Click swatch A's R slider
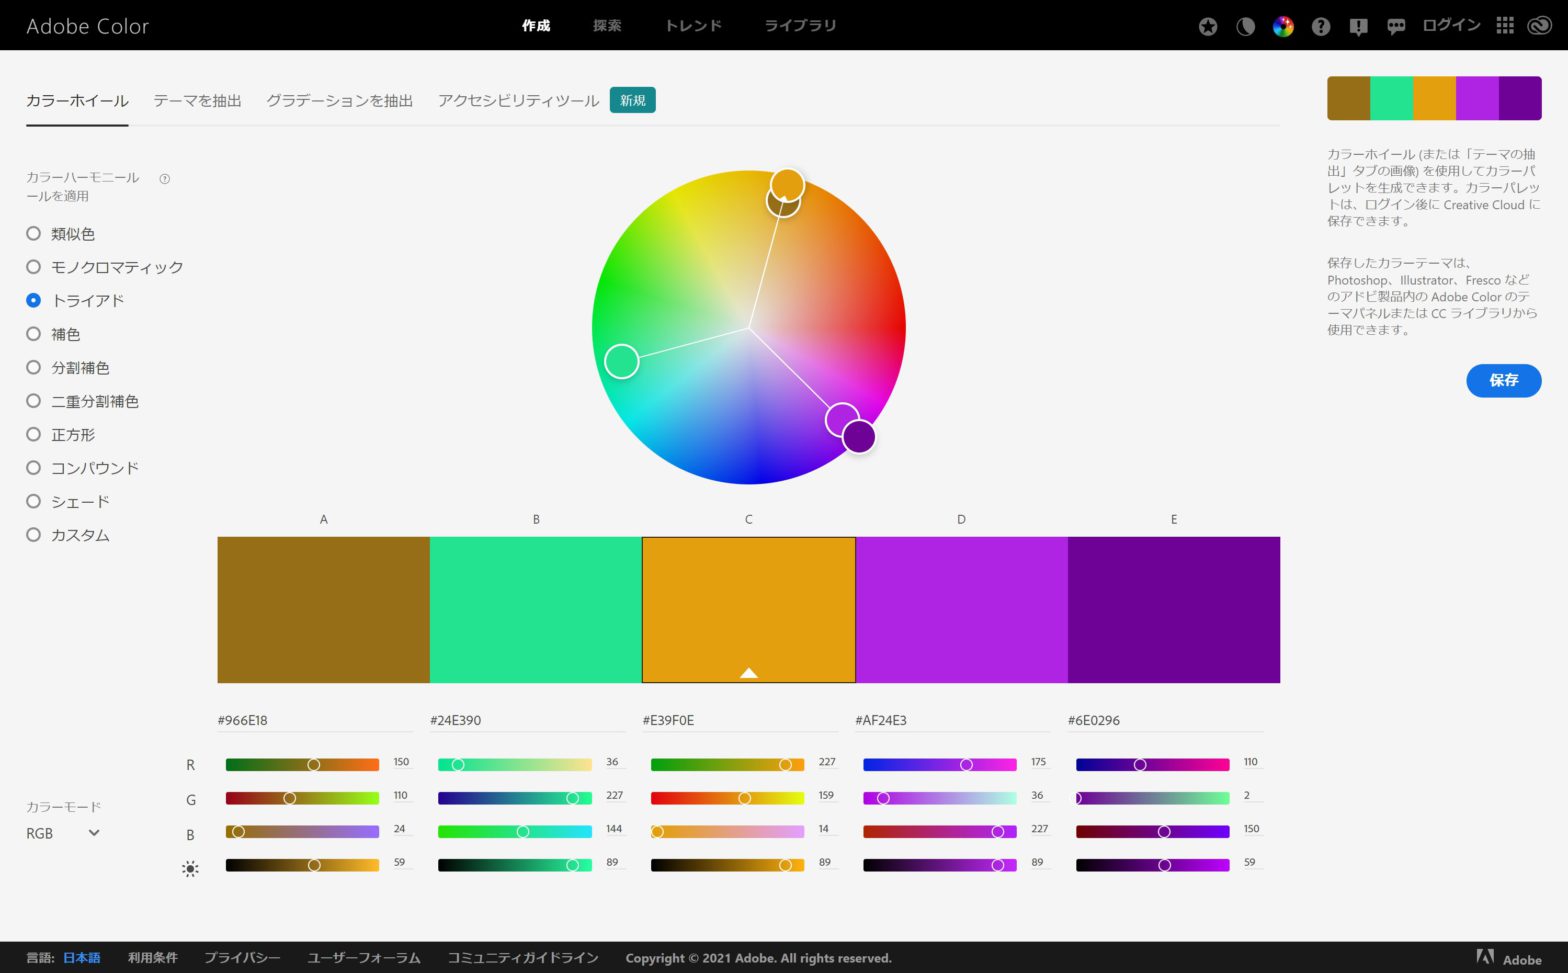 click(302, 765)
